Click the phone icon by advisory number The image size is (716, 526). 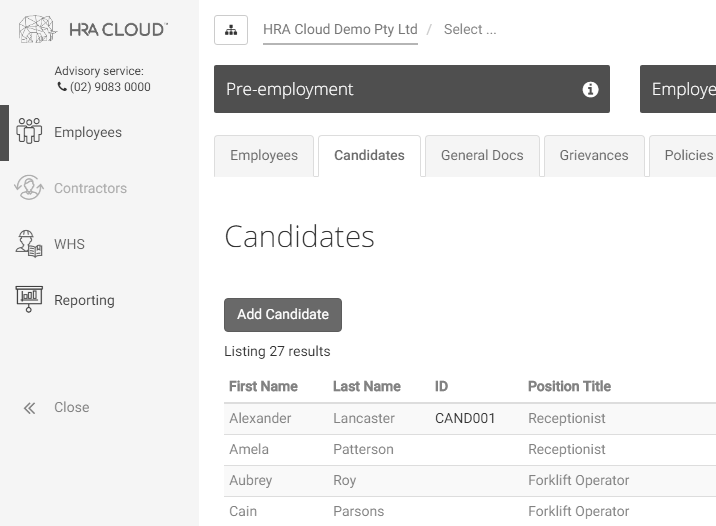(62, 86)
